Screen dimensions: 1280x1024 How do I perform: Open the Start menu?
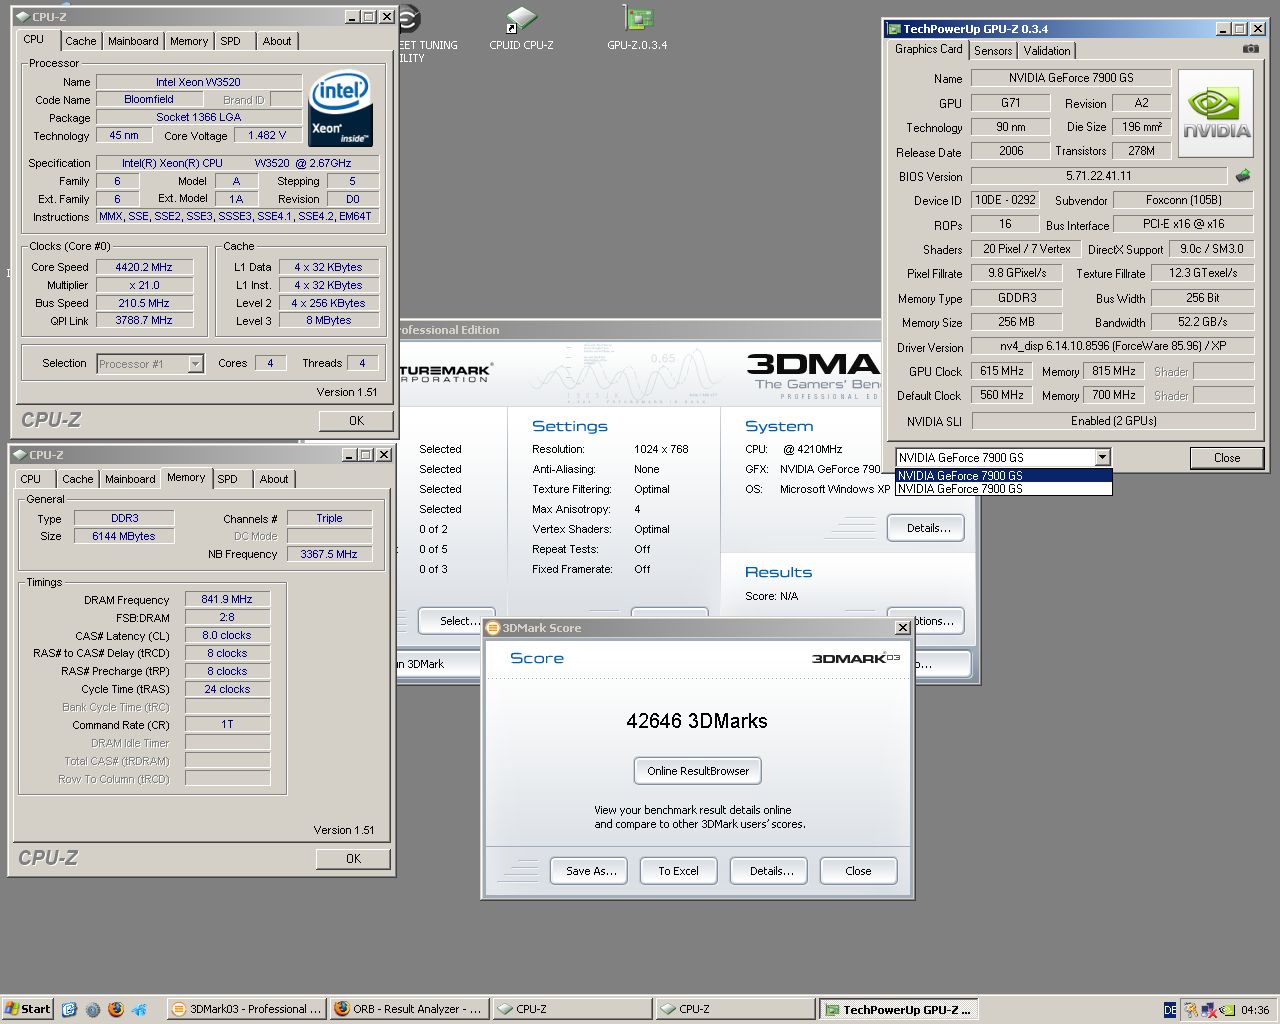27,1009
